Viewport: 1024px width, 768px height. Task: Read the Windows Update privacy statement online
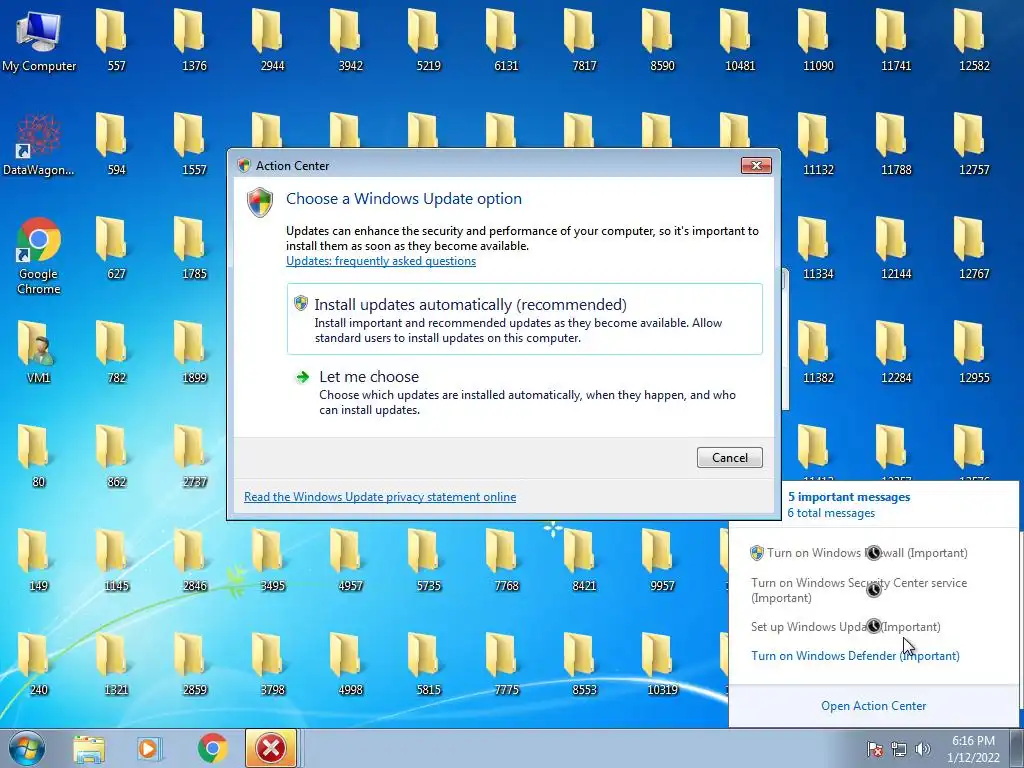[x=380, y=497]
